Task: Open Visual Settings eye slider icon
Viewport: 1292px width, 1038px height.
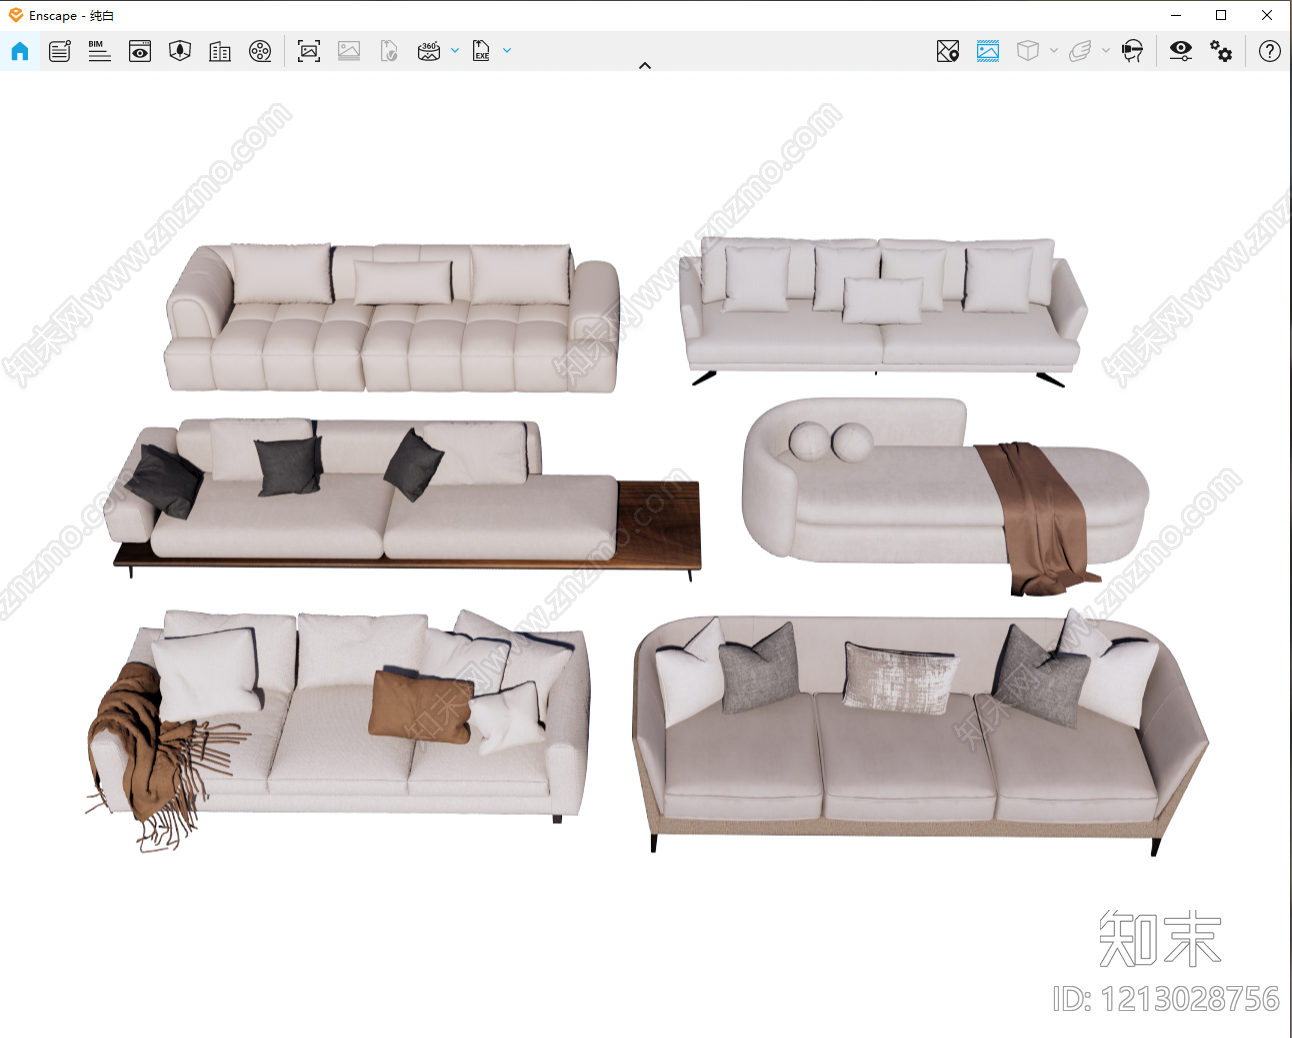Action: (1181, 51)
